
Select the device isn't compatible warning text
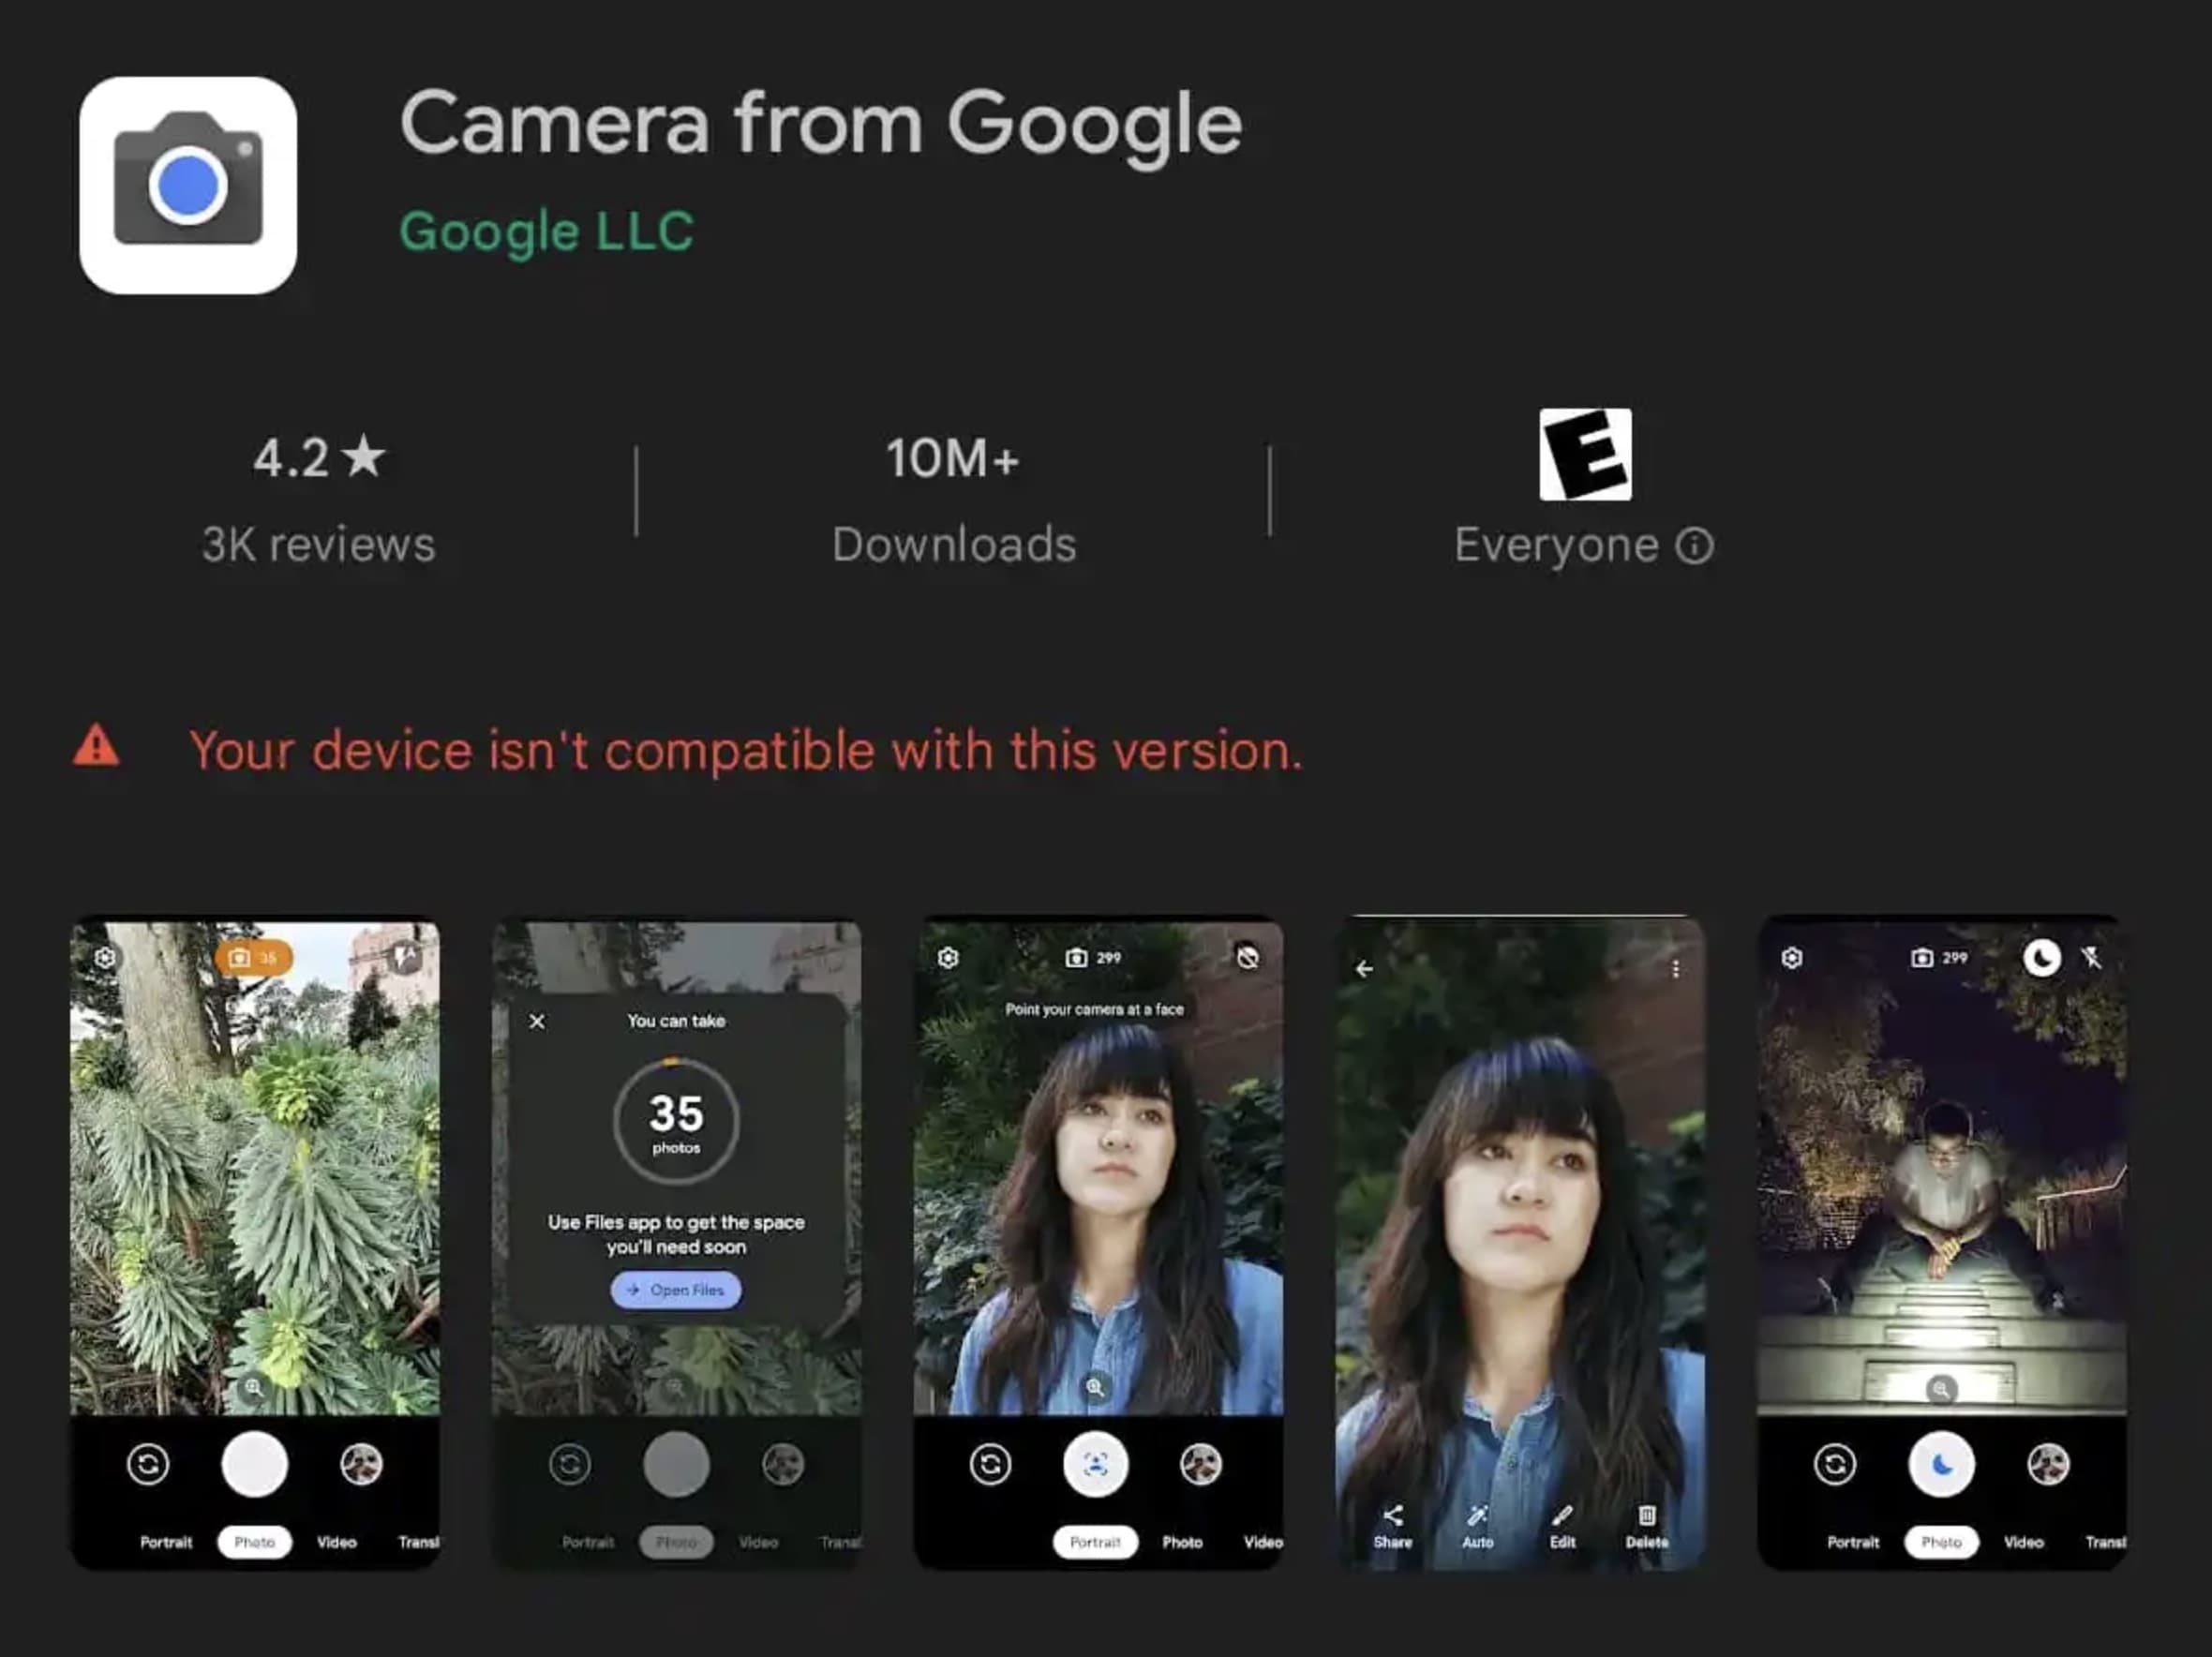tap(746, 750)
